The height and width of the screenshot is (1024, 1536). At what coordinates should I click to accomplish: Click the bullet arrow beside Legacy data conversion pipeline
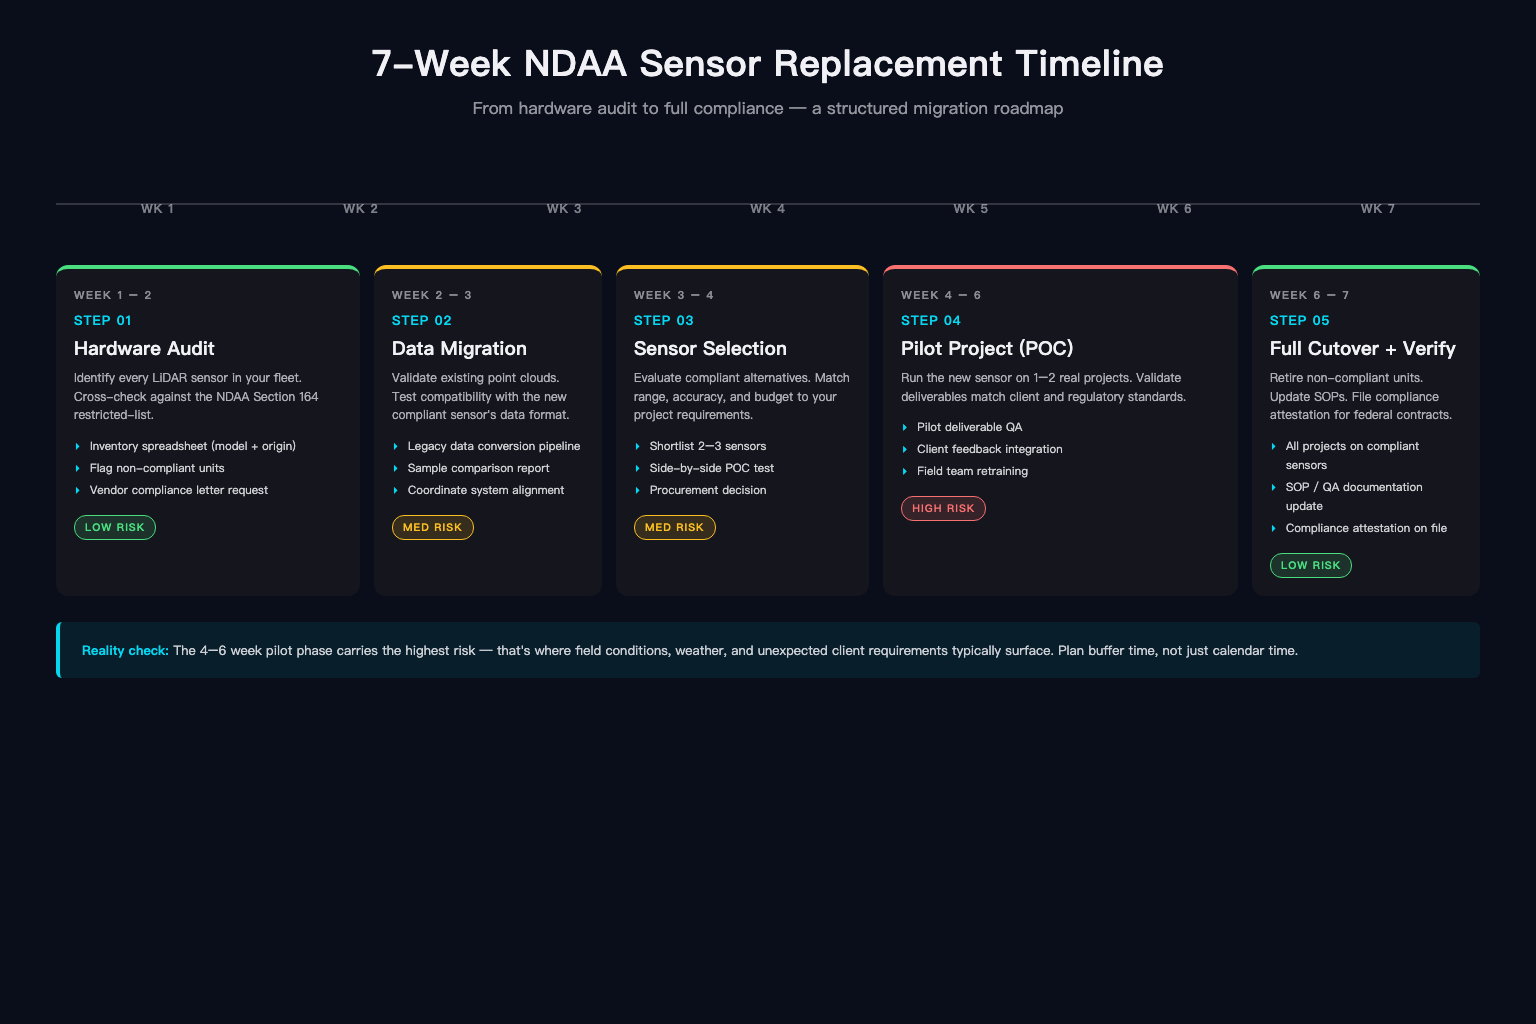point(396,446)
